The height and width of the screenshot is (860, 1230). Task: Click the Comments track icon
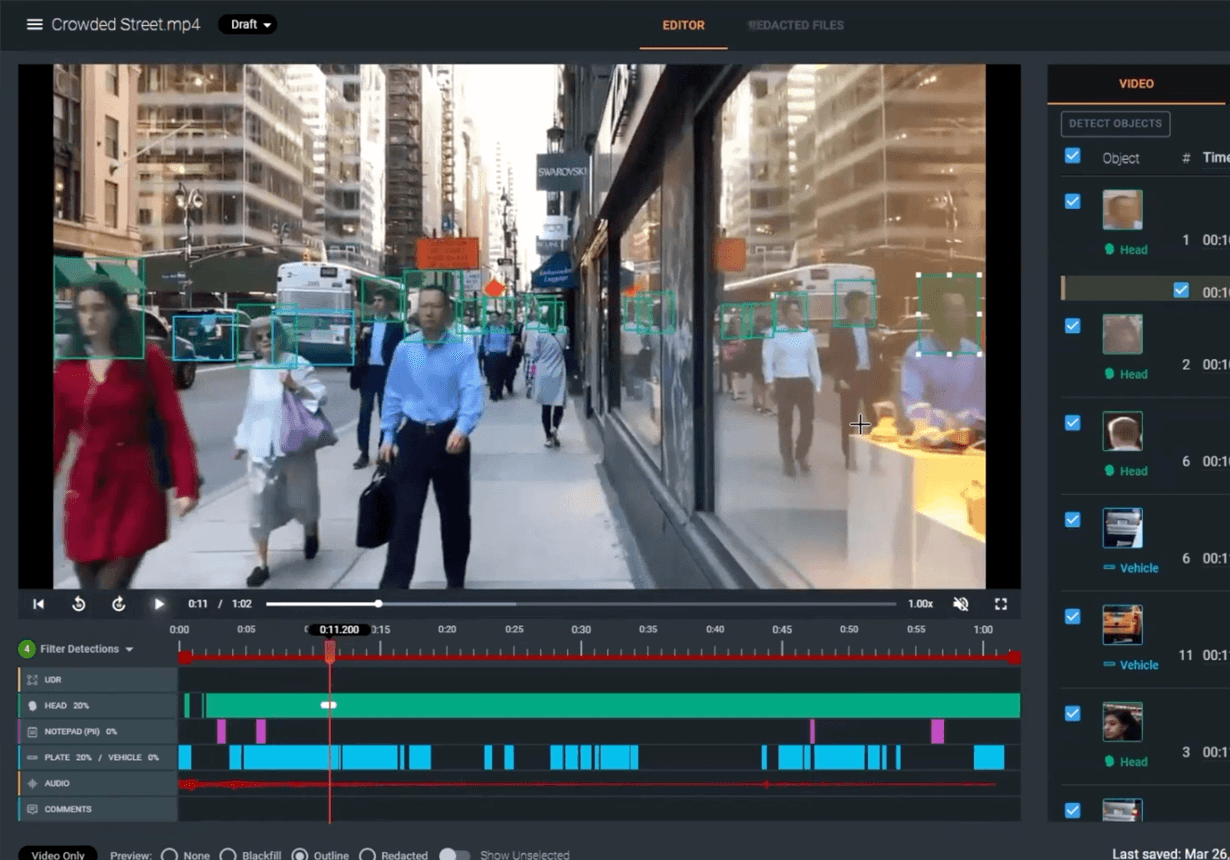point(32,809)
